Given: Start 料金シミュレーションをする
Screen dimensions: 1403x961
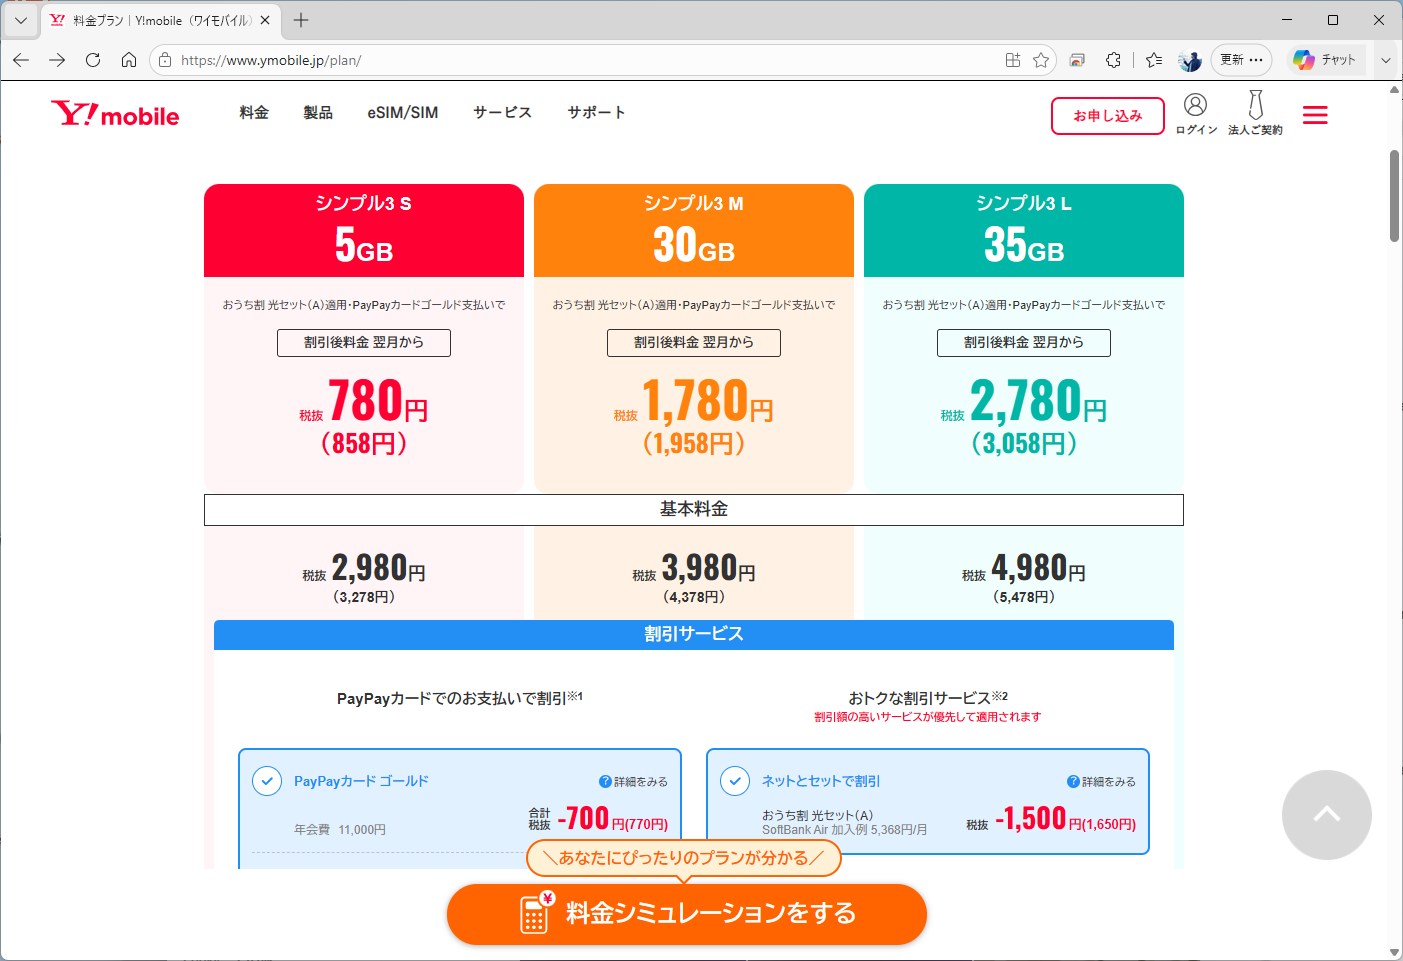Looking at the screenshot, I should tap(687, 913).
